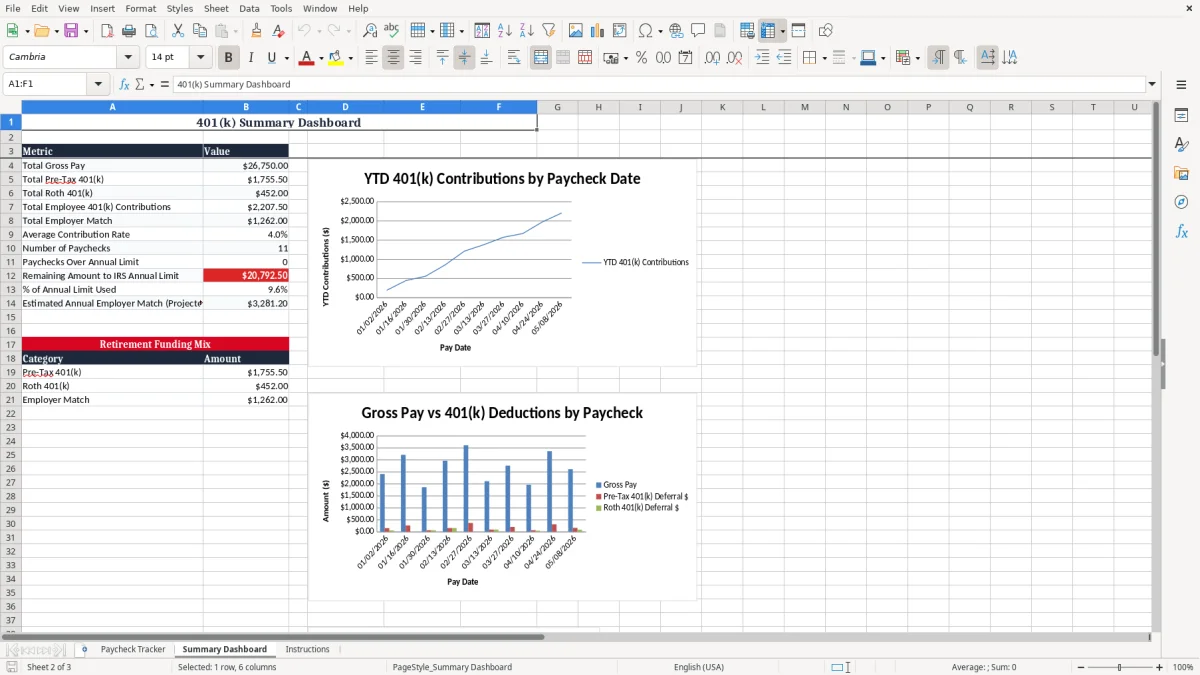This screenshot has height=675, width=1200.
Task: Toggle Align Right
Action: 415,58
